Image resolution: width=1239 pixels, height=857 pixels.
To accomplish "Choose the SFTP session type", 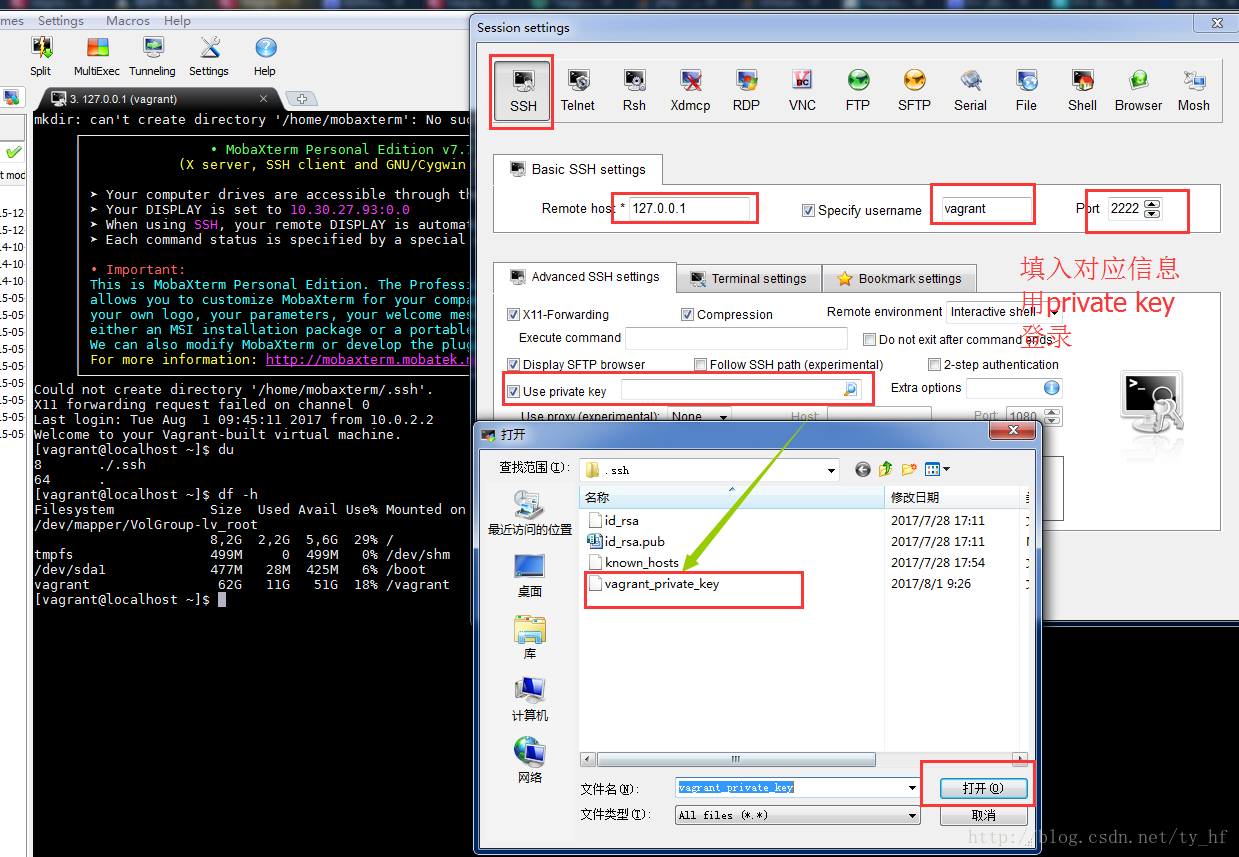I will coord(914,91).
